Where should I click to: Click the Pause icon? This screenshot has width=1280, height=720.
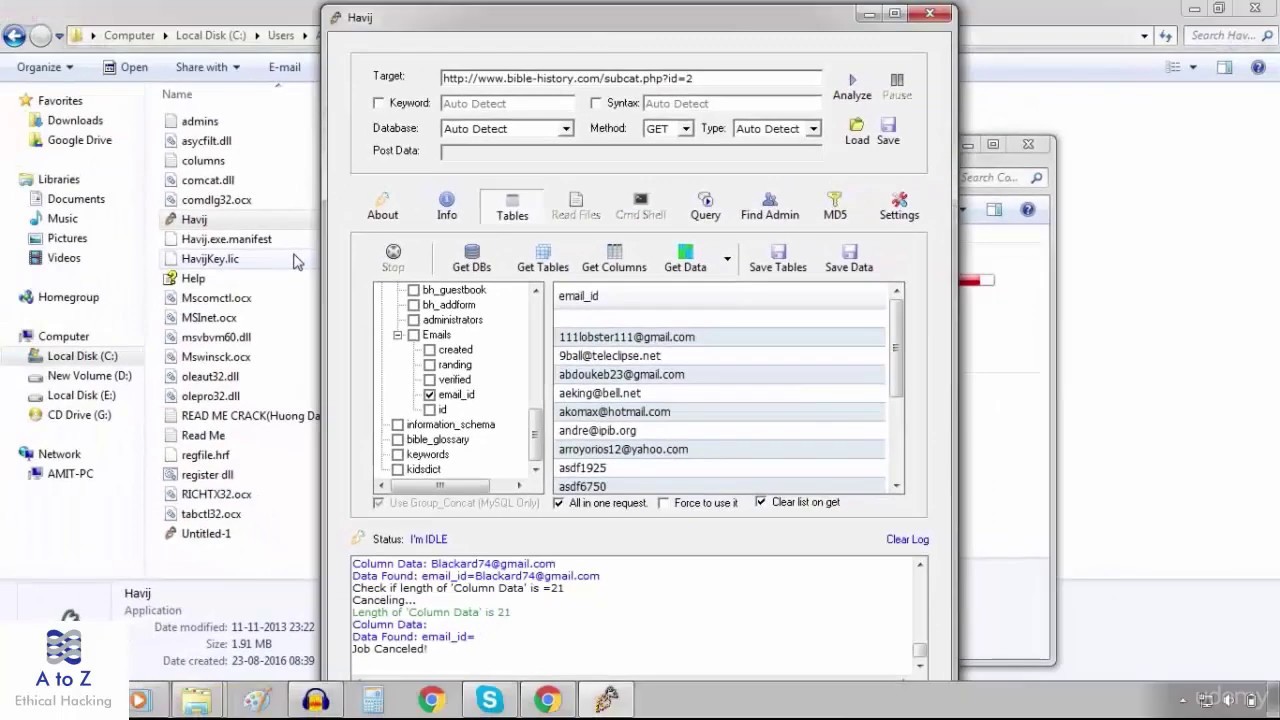[x=897, y=79]
